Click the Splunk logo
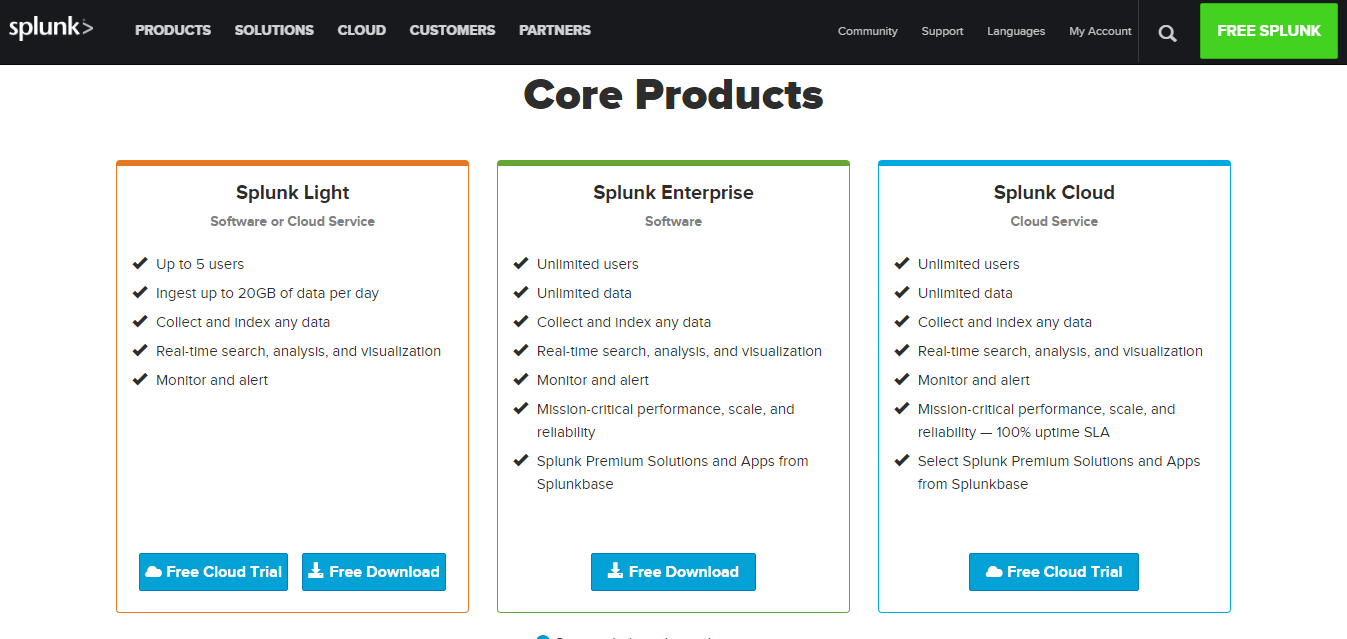Viewport: 1347px width, 639px height. tap(51, 27)
